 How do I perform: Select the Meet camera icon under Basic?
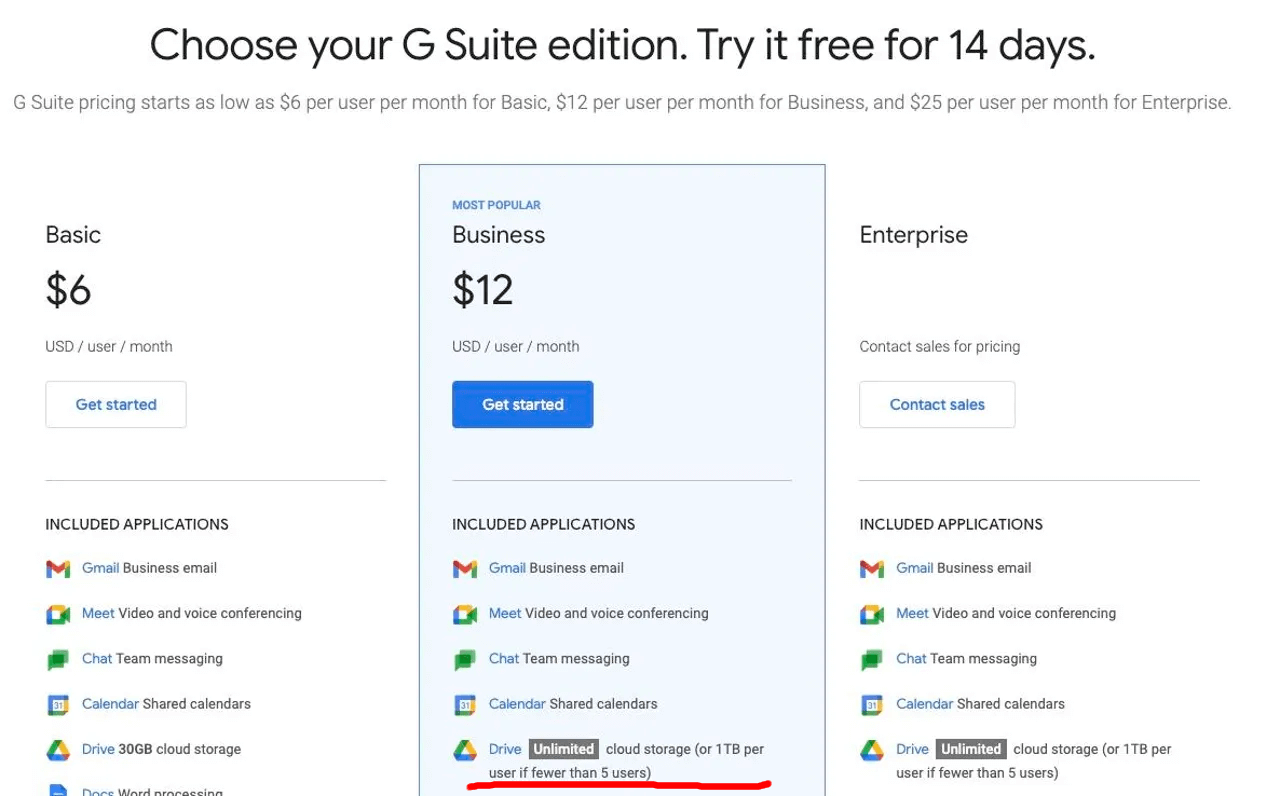(58, 614)
